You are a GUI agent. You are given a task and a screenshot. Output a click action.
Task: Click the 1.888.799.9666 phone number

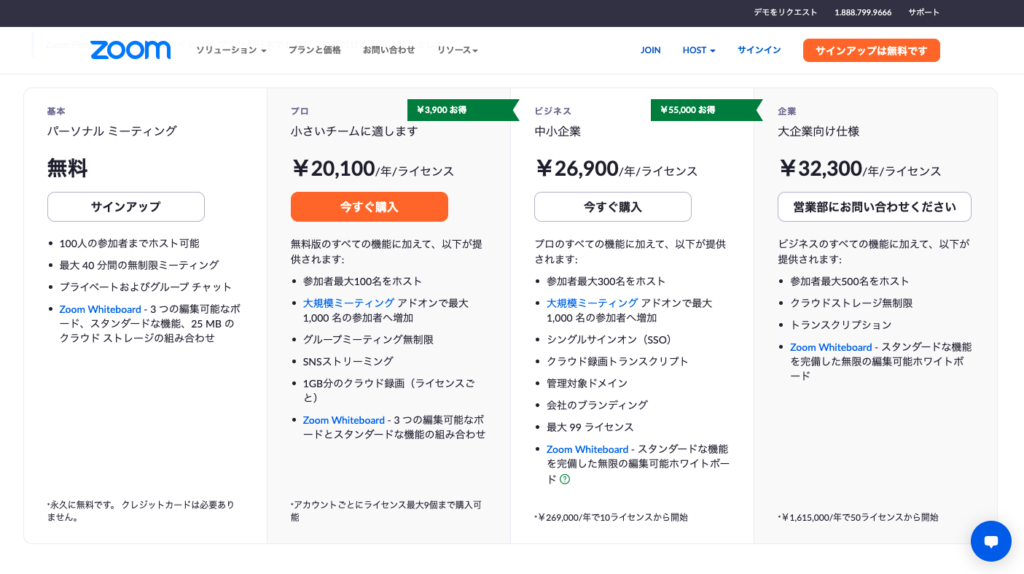click(862, 12)
